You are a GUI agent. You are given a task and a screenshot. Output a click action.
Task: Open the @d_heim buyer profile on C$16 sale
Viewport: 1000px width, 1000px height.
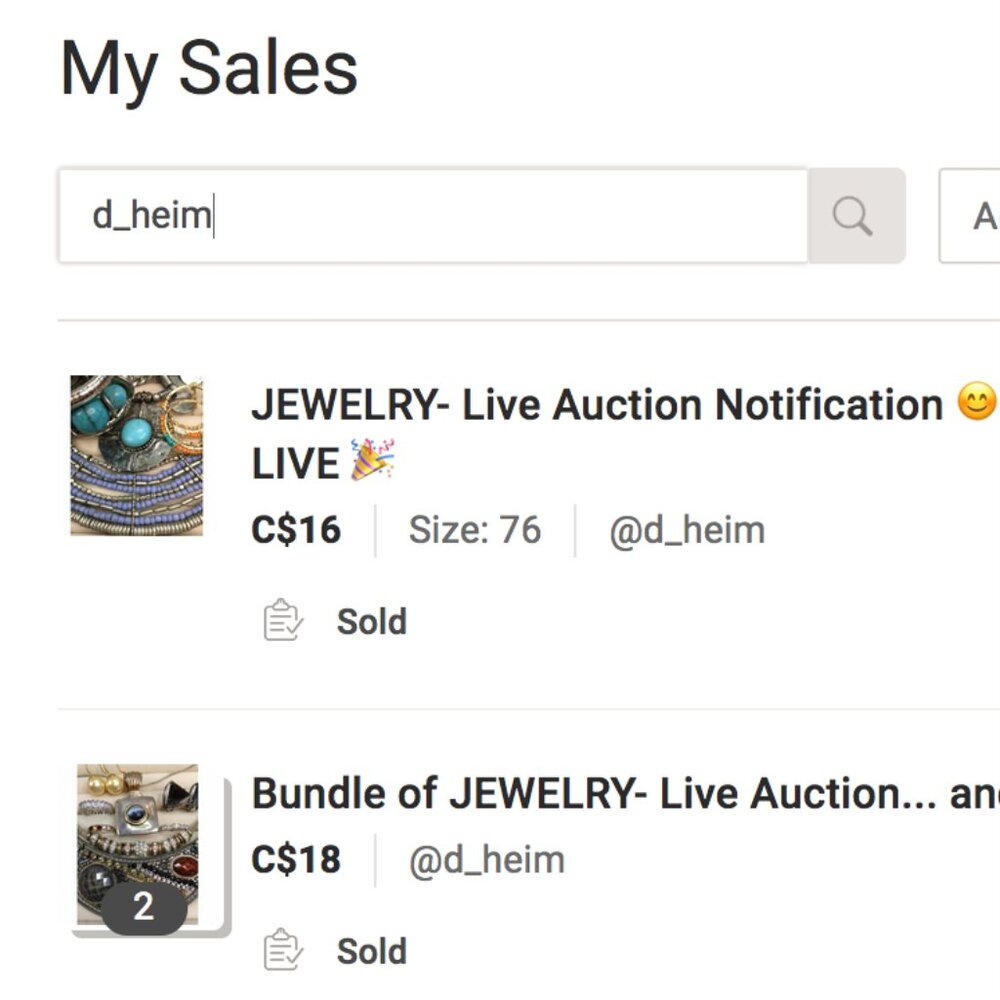click(687, 531)
